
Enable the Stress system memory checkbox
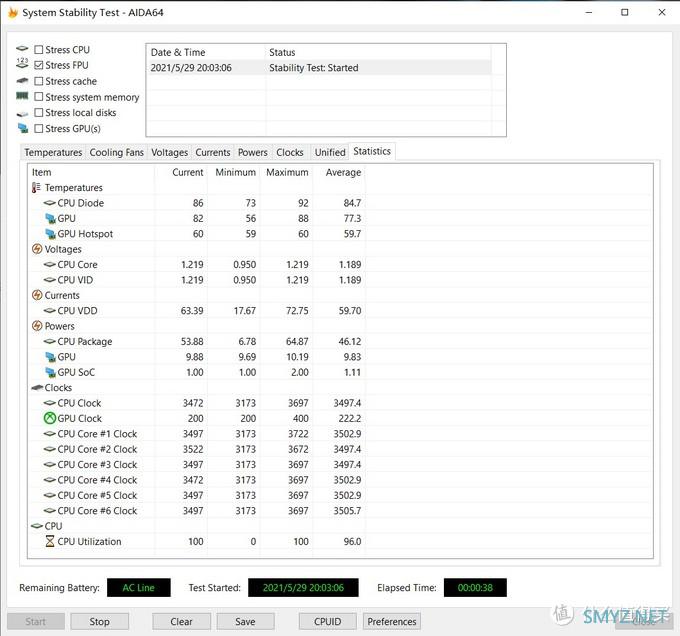(x=39, y=97)
